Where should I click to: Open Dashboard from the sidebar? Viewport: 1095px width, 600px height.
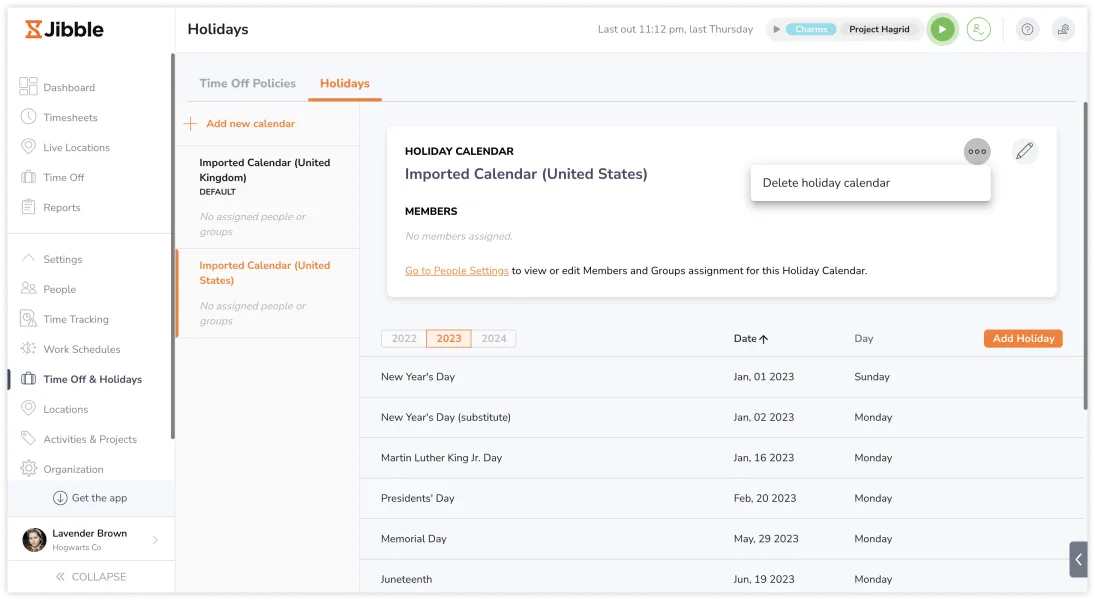coord(68,88)
